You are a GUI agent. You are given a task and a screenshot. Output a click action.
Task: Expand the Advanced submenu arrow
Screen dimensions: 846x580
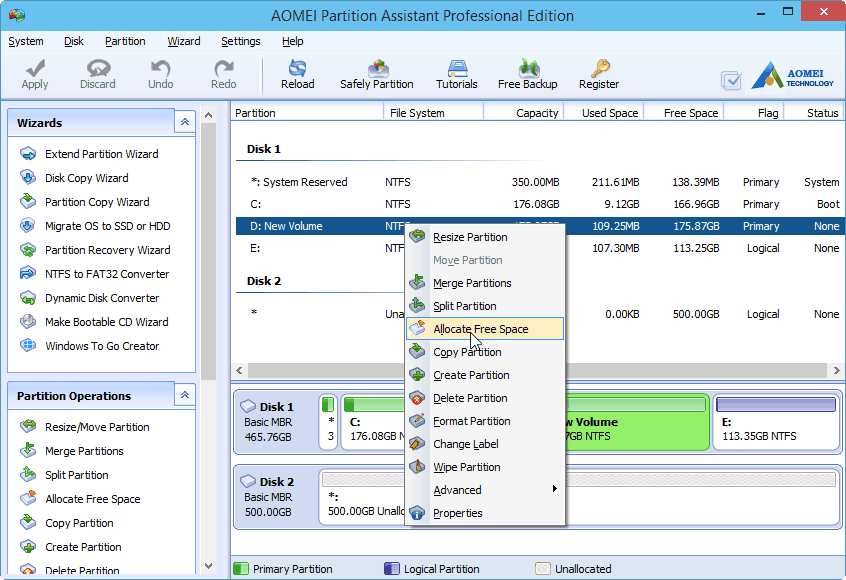click(554, 489)
